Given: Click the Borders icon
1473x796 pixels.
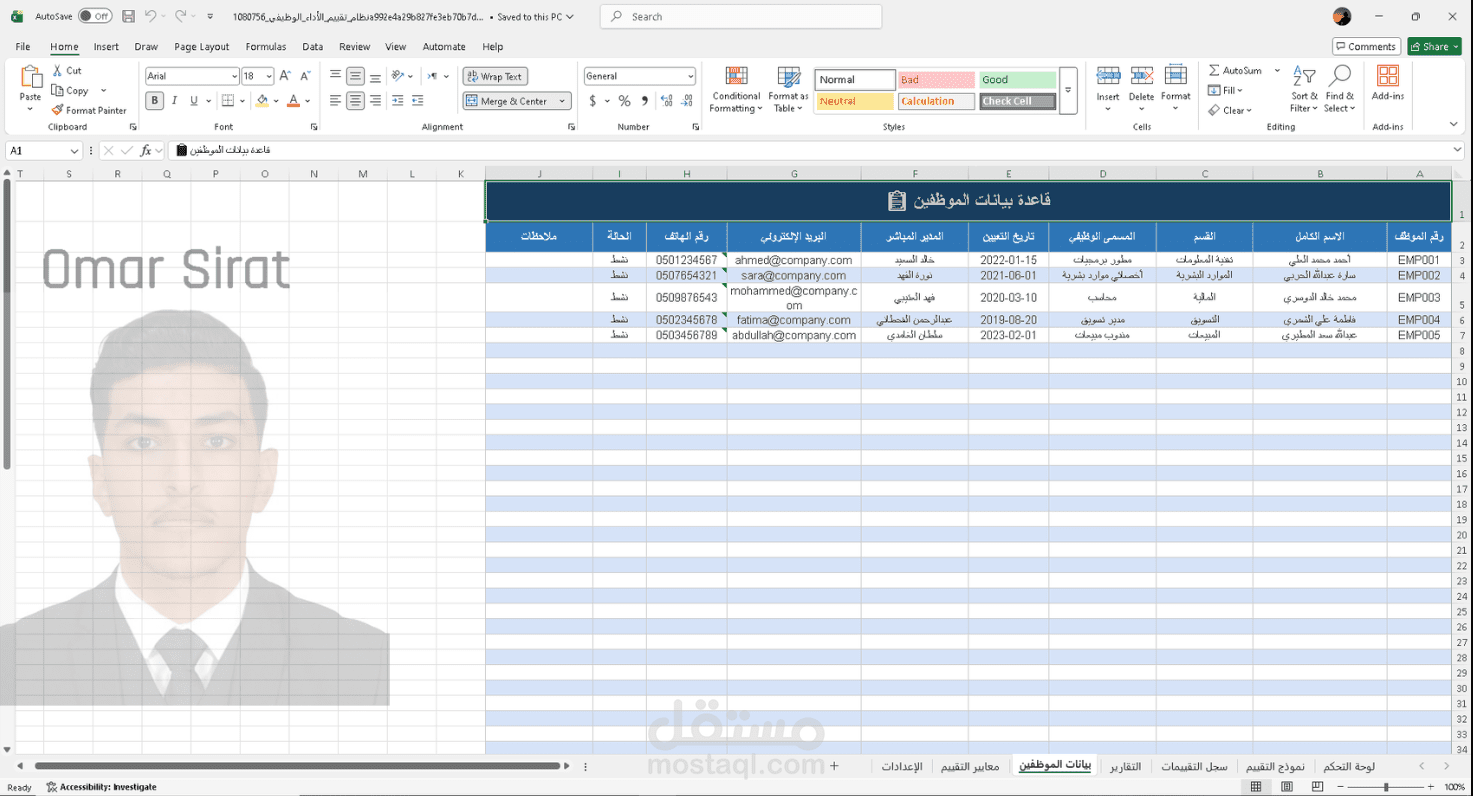Looking at the screenshot, I should click(228, 100).
